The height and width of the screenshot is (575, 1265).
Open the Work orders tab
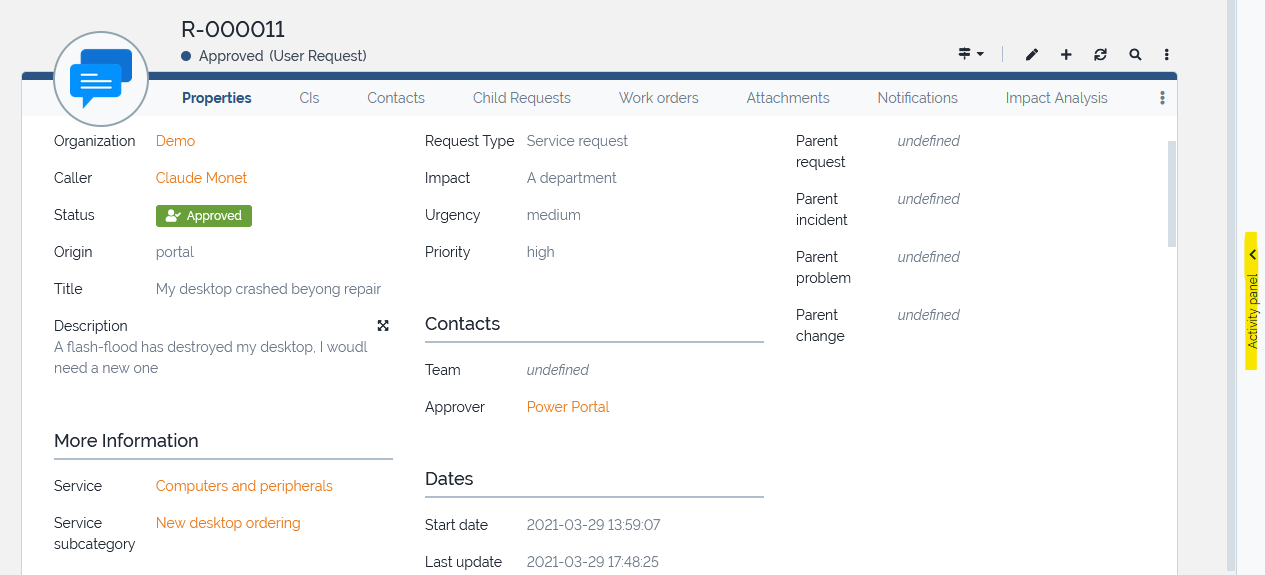tap(658, 98)
